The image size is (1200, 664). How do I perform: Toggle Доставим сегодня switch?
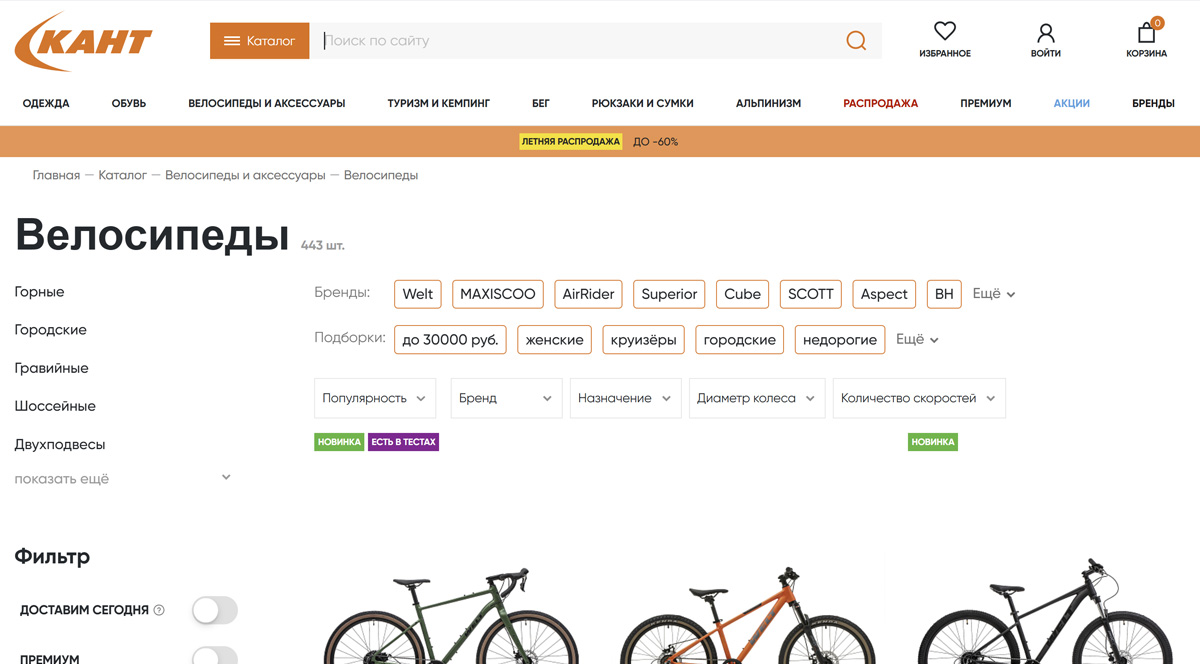click(215, 610)
